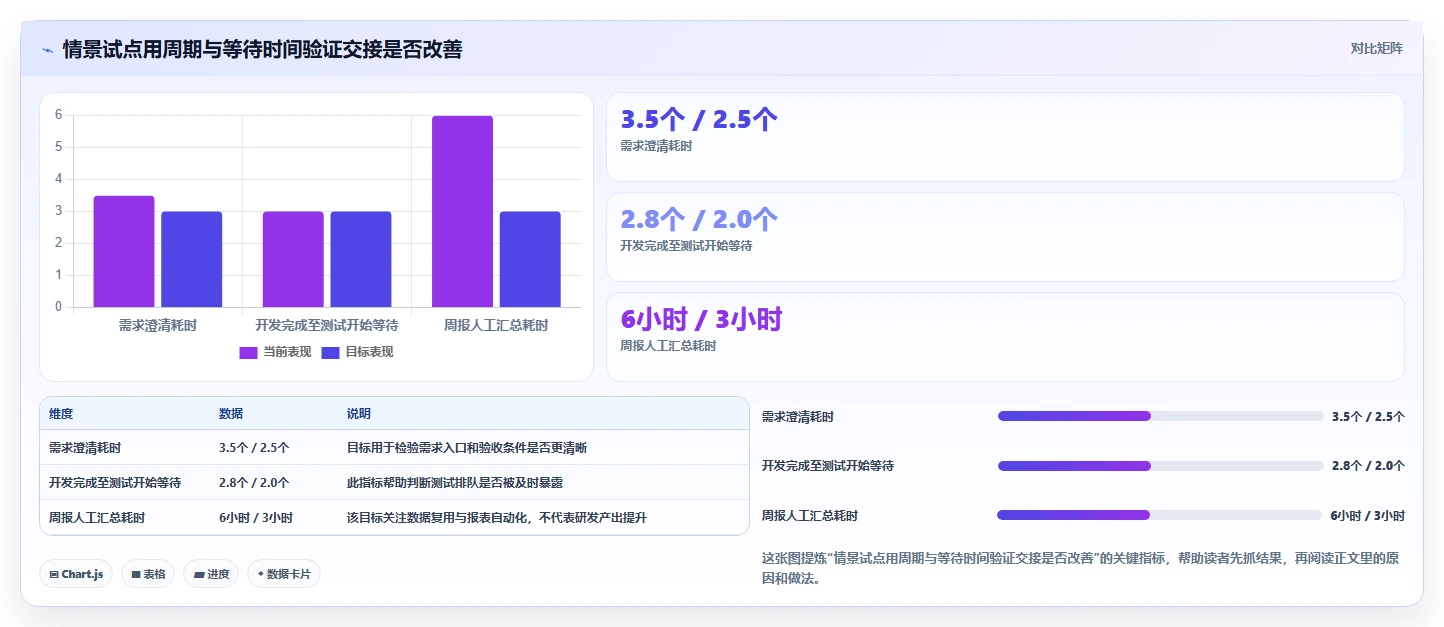Click table cell 开发完成至测试开始等待
Screen dimensions: 1444x627
(x=115, y=483)
